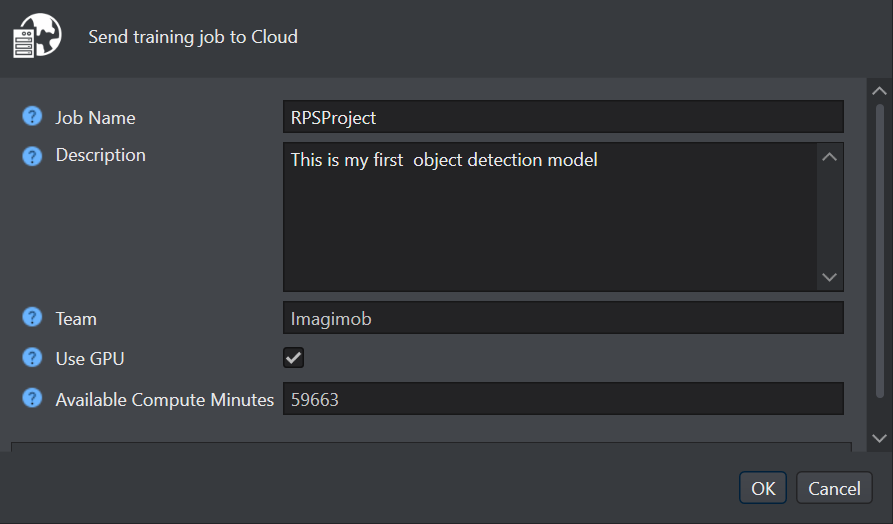
Task: Open help for Job Name
Action: (32, 116)
